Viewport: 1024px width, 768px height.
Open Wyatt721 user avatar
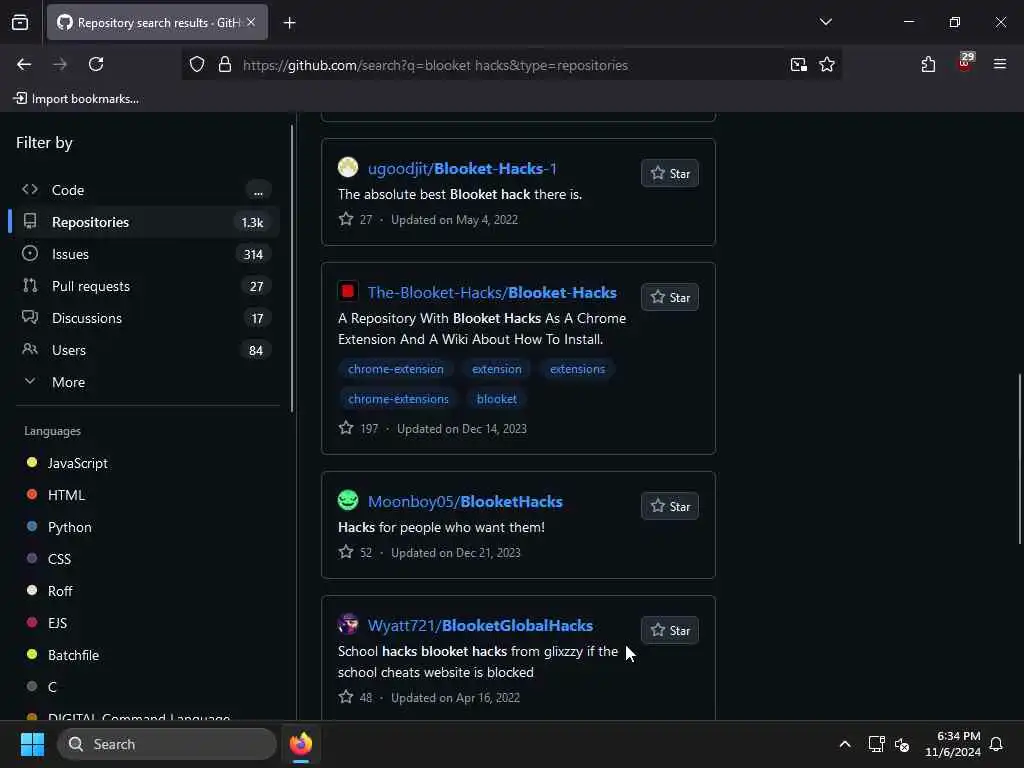point(348,624)
